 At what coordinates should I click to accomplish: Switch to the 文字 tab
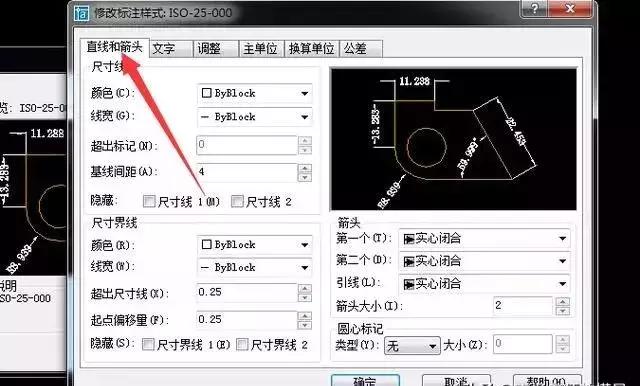(171, 49)
